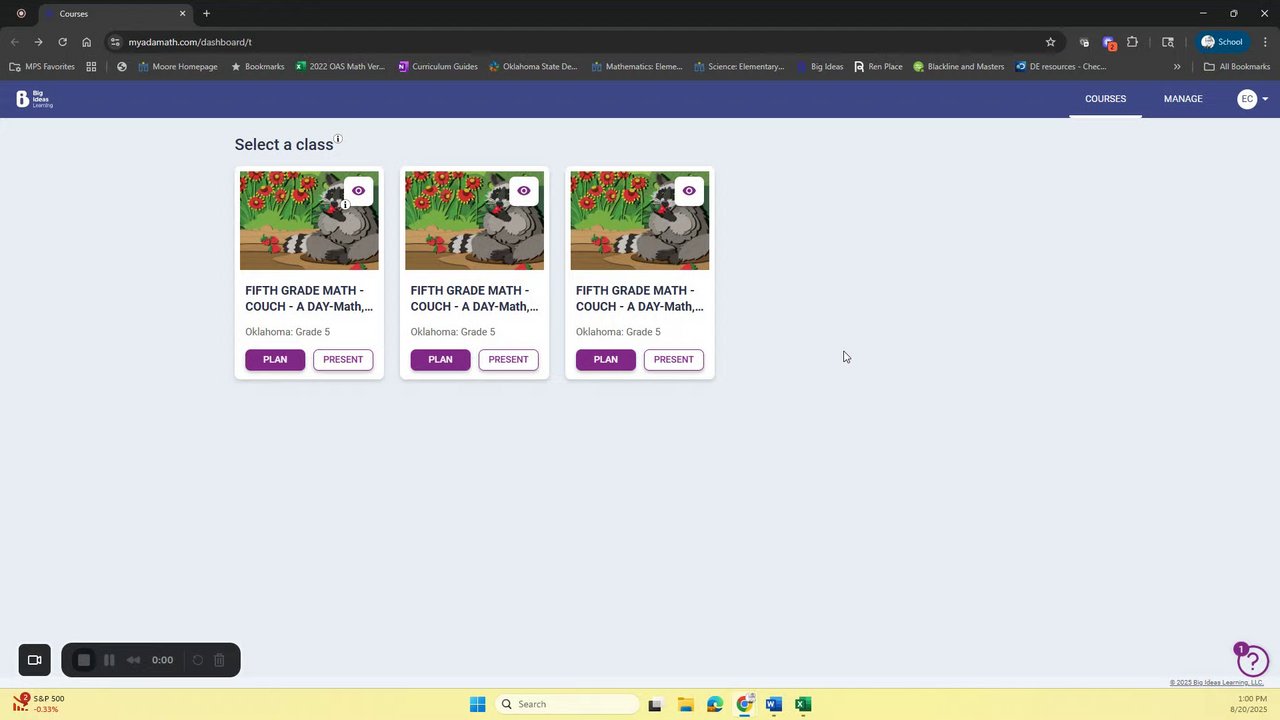Image resolution: width=1280 pixels, height=720 pixels.
Task: Click the extension icon with red 2 badge
Action: click(1108, 43)
